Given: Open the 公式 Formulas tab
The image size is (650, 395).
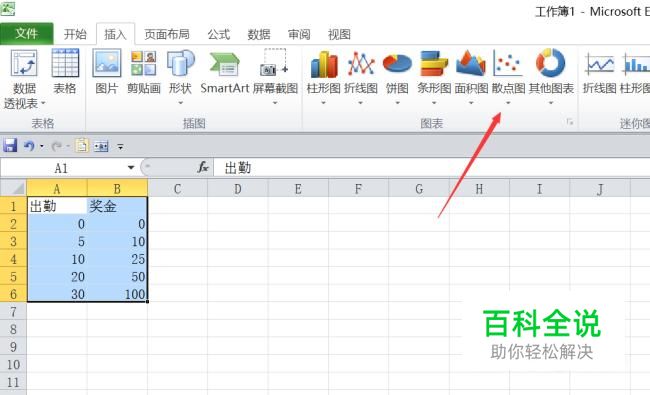Looking at the screenshot, I should (218, 34).
